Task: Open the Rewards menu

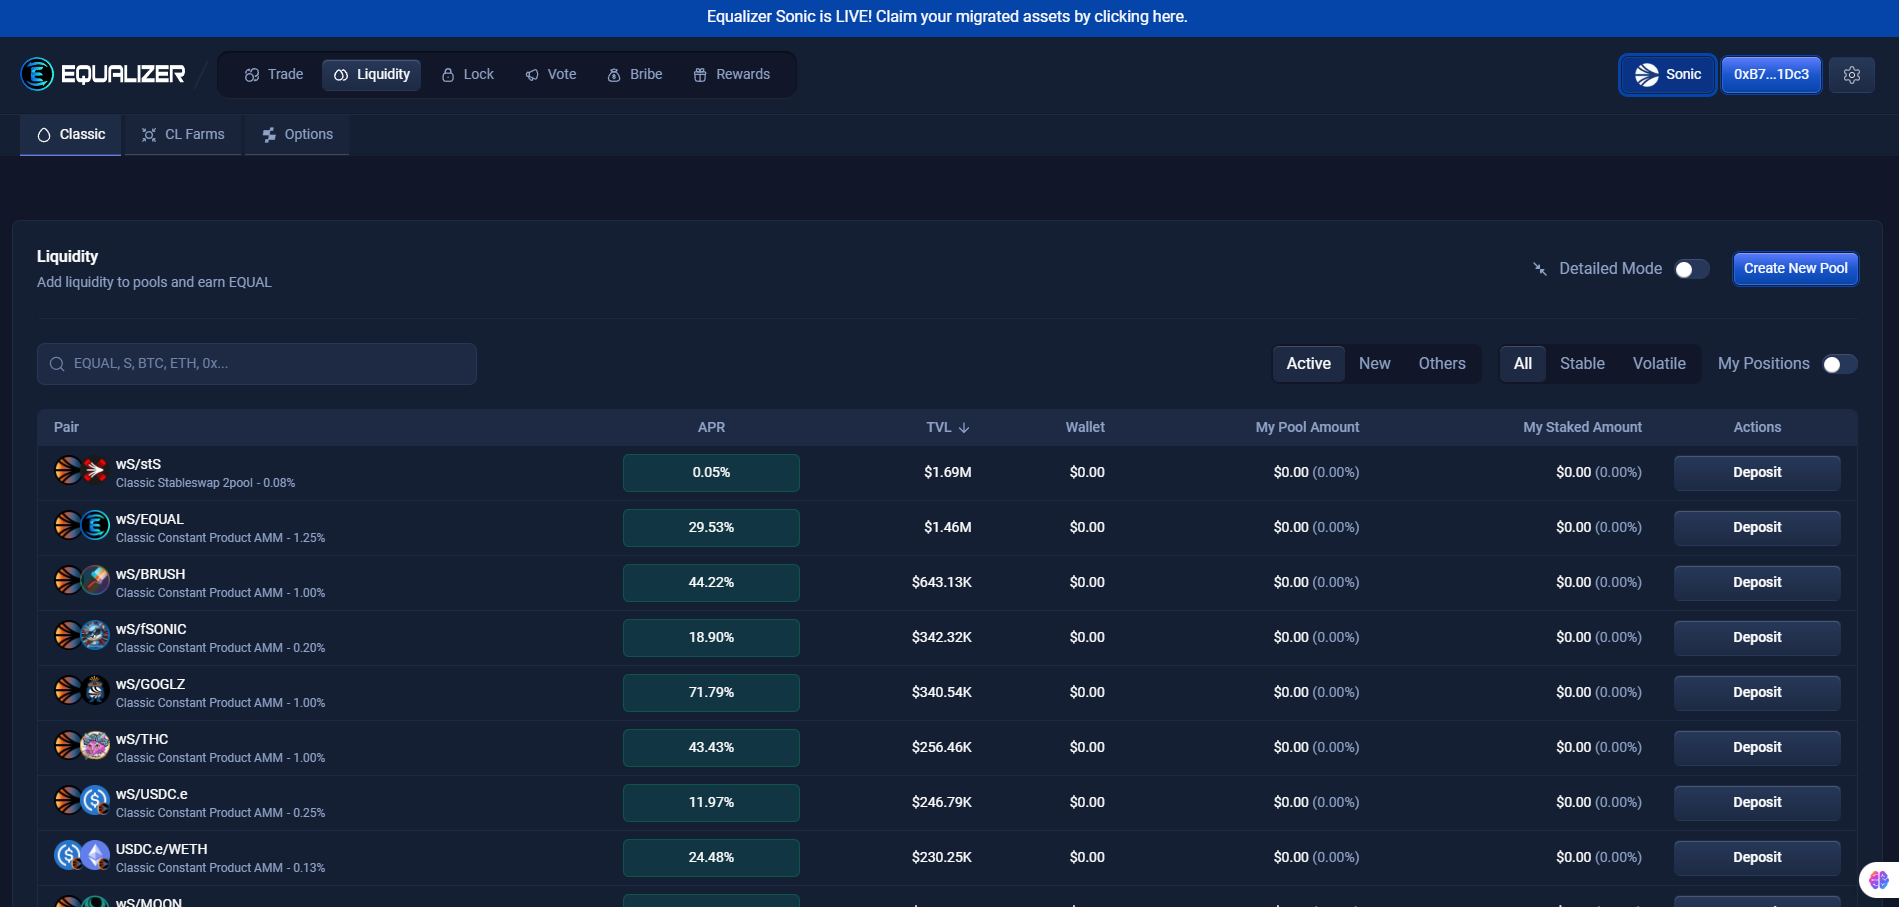Action: coord(732,75)
